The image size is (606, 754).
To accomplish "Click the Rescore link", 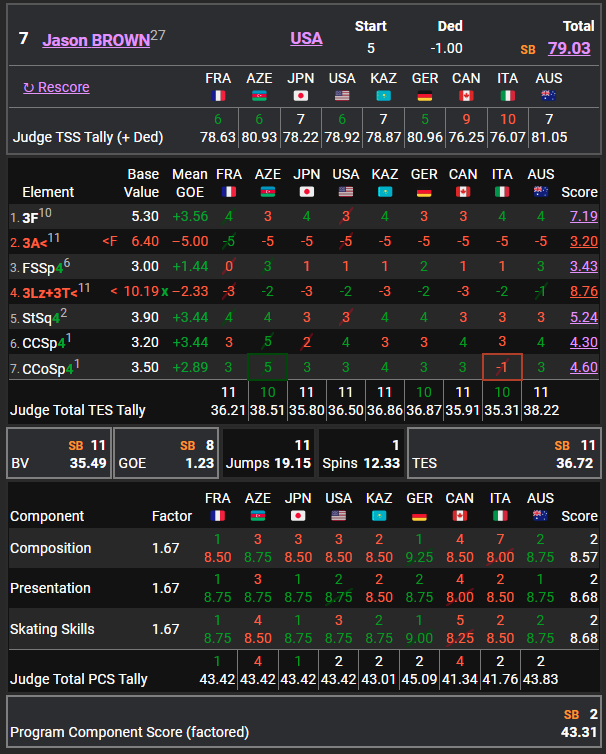I will (x=56, y=87).
